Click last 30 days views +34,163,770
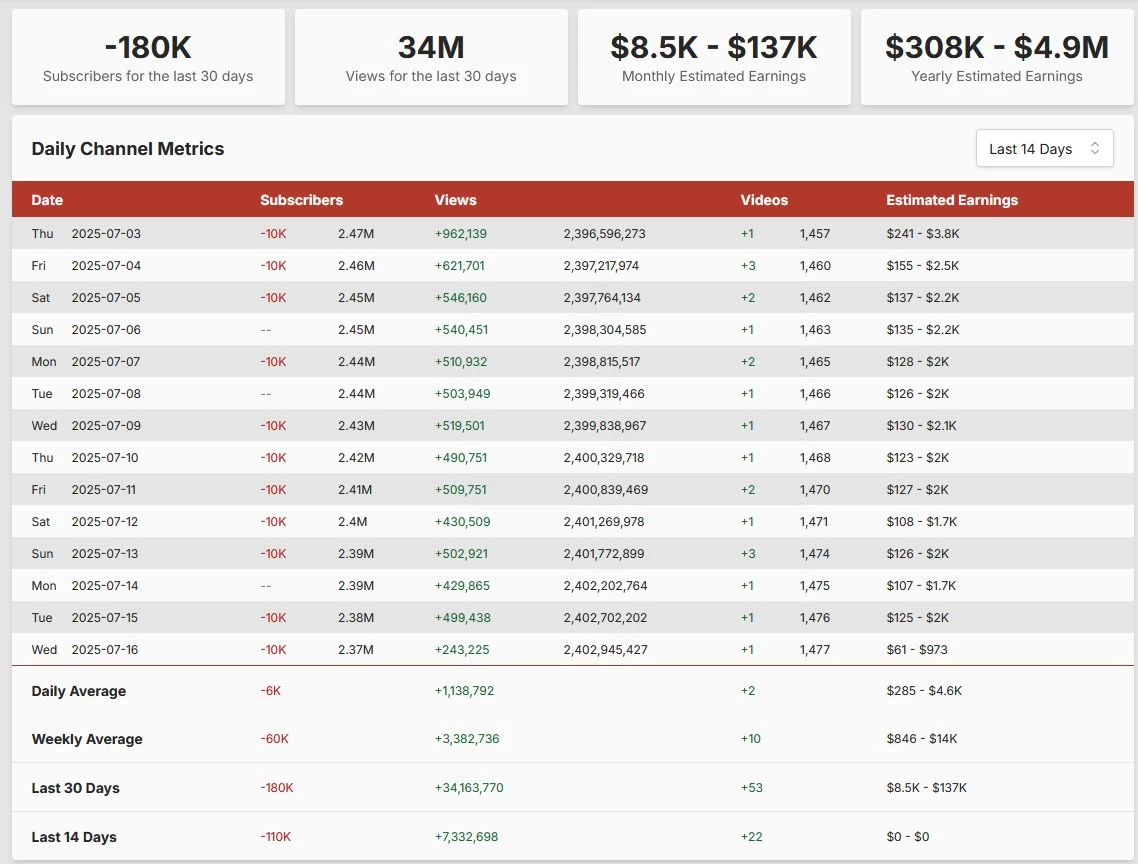This screenshot has width=1138, height=864. pyautogui.click(x=469, y=787)
